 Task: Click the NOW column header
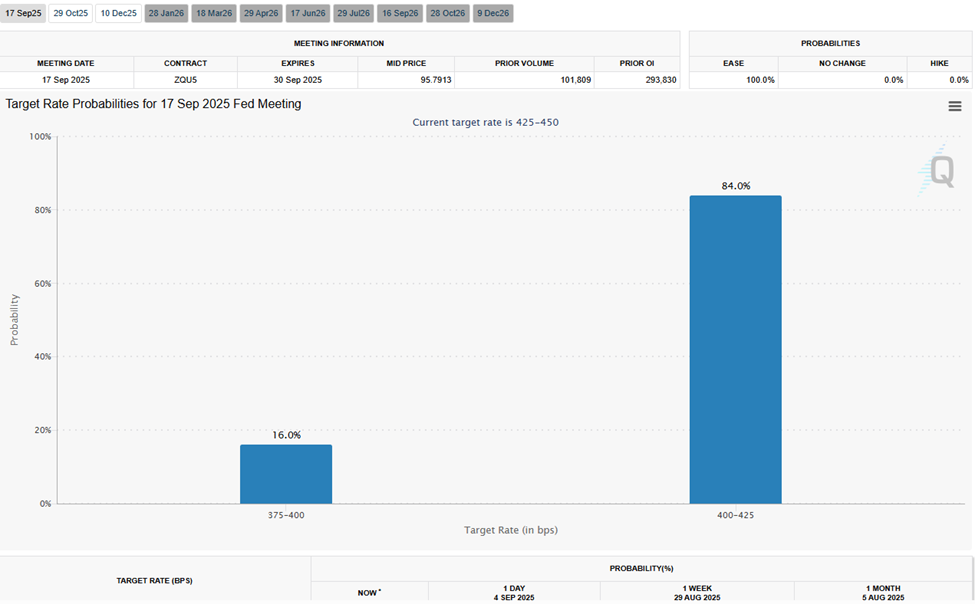point(369,592)
